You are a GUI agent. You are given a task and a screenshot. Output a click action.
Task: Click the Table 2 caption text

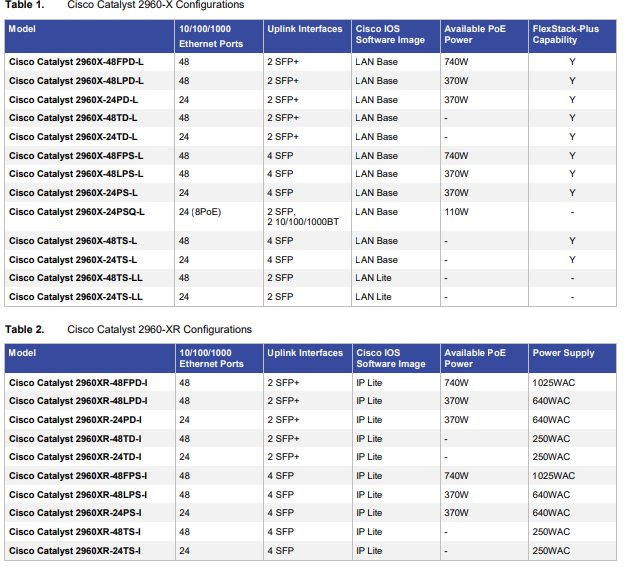coord(159,329)
